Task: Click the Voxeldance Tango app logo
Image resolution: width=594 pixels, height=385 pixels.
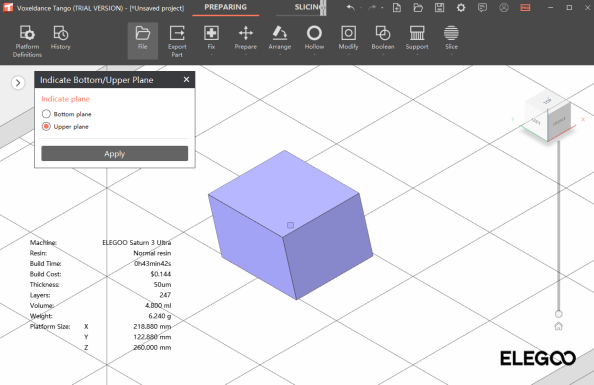Action: (x=8, y=8)
